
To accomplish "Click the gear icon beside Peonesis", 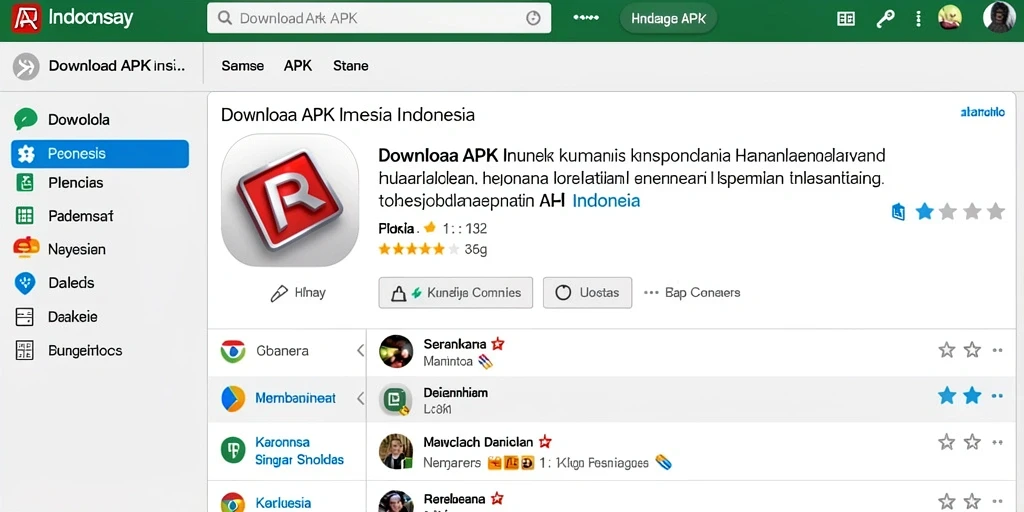I will pos(25,154).
